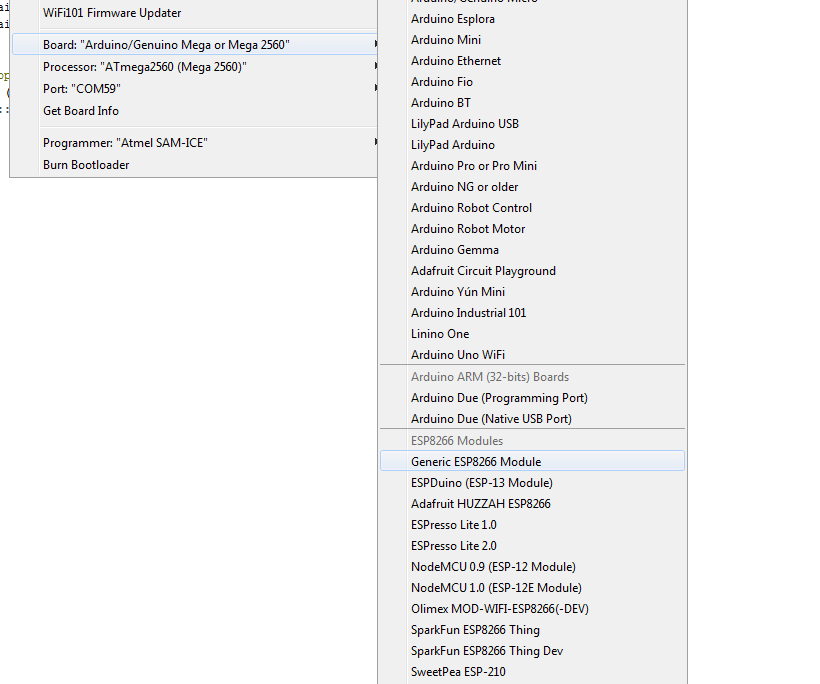Viewport: 820px width, 684px height.
Task: Select Arduino Mini board
Action: [x=532, y=40]
